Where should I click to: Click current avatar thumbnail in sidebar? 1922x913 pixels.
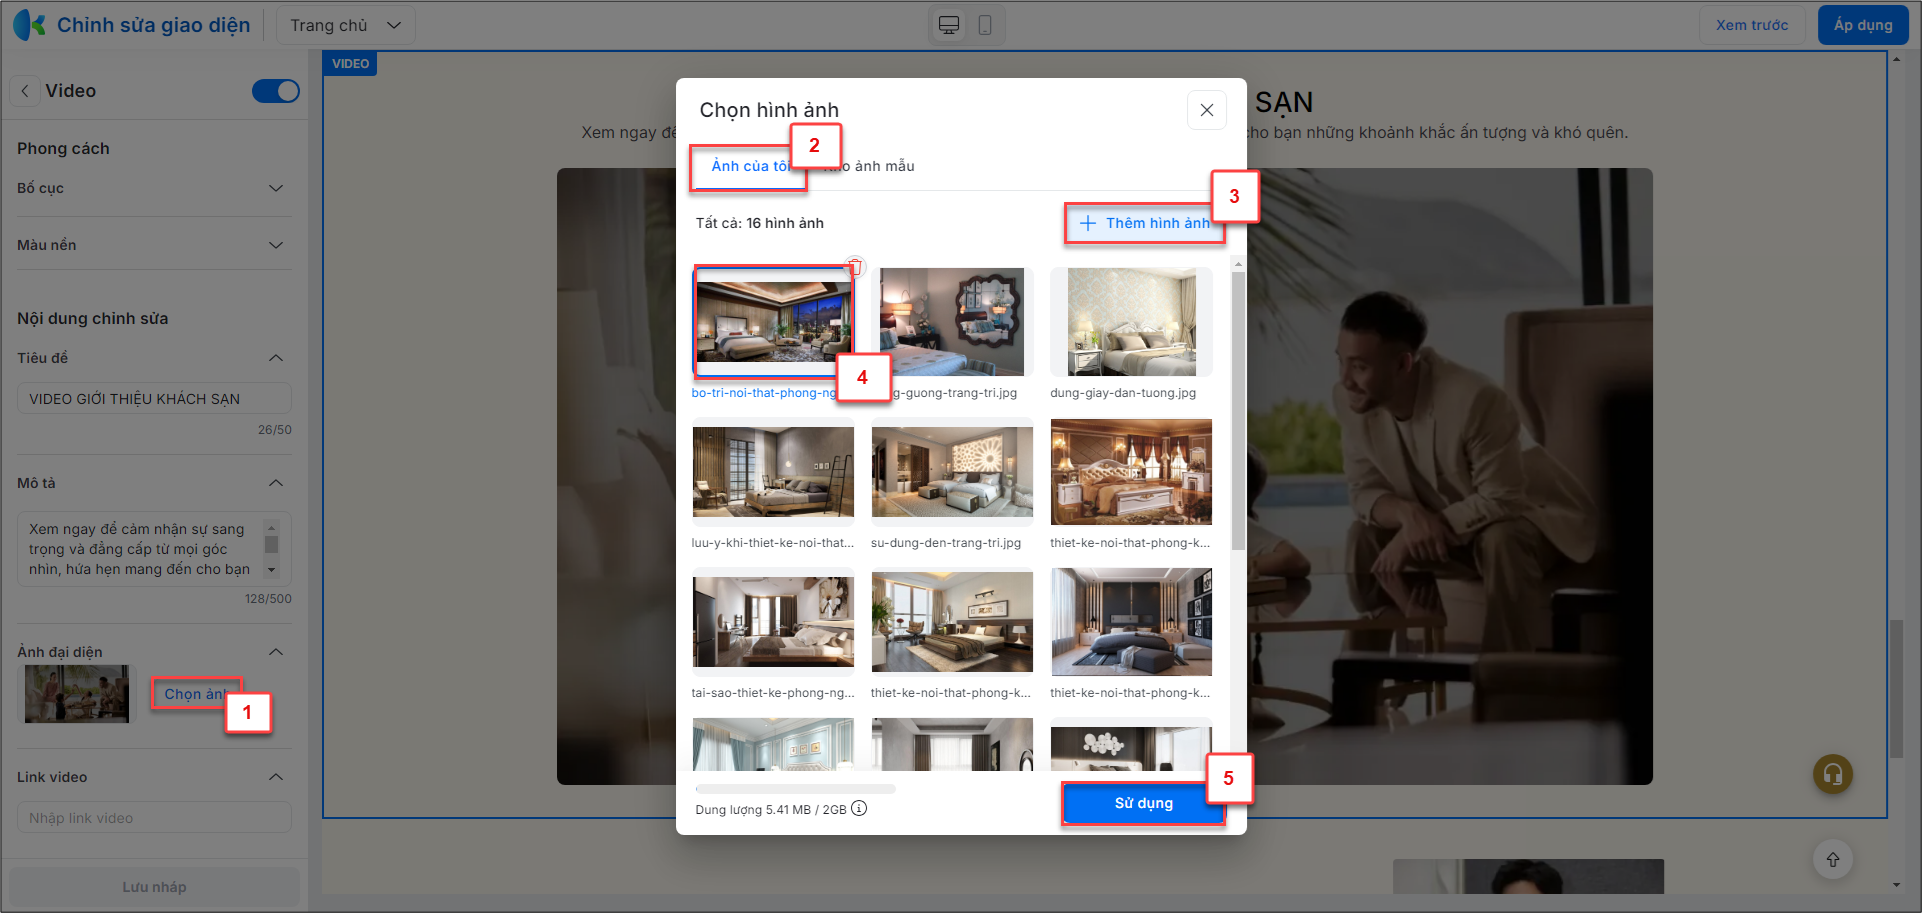tap(77, 694)
